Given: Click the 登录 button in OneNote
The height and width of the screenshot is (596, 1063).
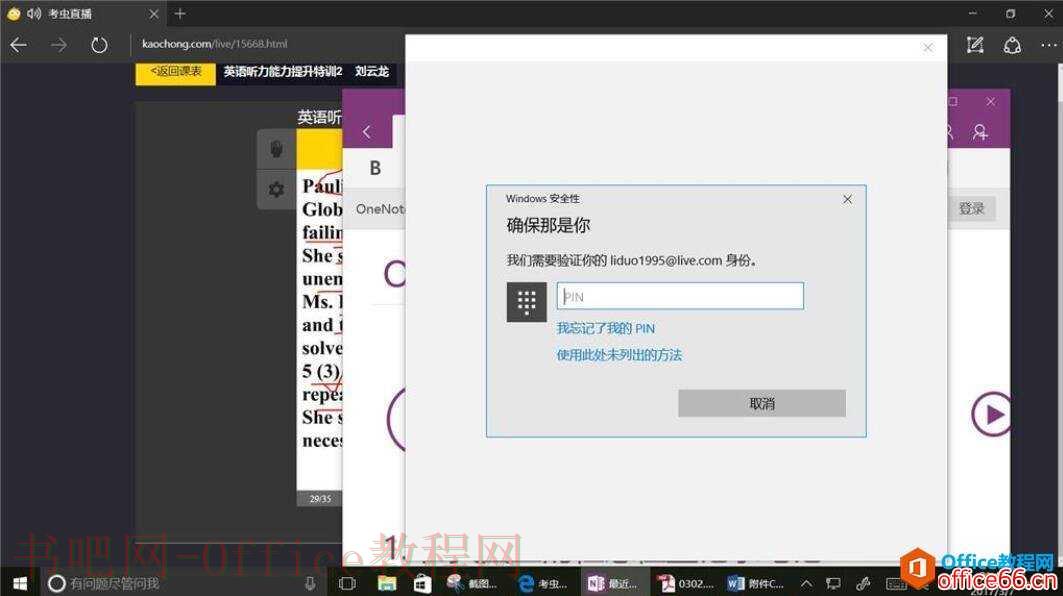Looking at the screenshot, I should pyautogui.click(x=971, y=208).
